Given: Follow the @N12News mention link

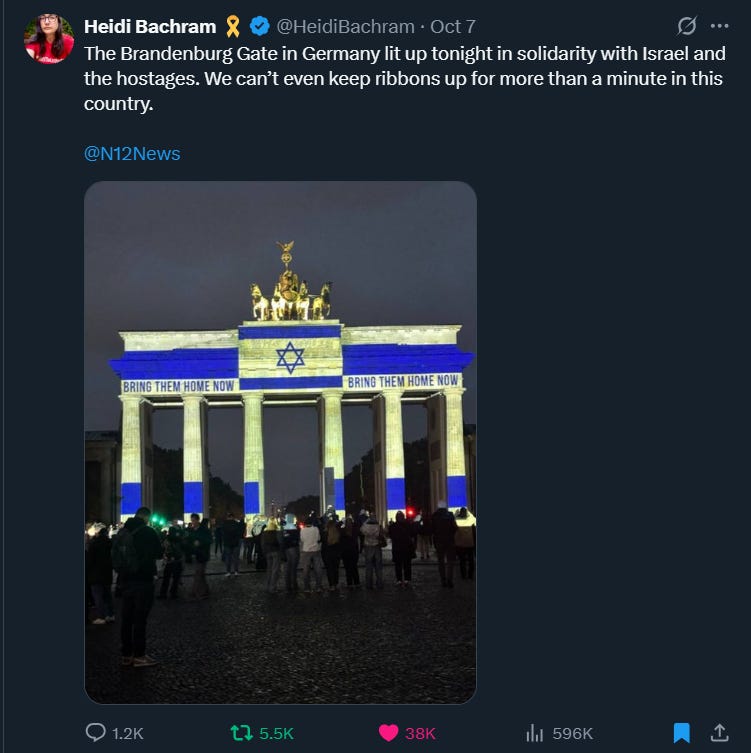Looking at the screenshot, I should coord(132,154).
